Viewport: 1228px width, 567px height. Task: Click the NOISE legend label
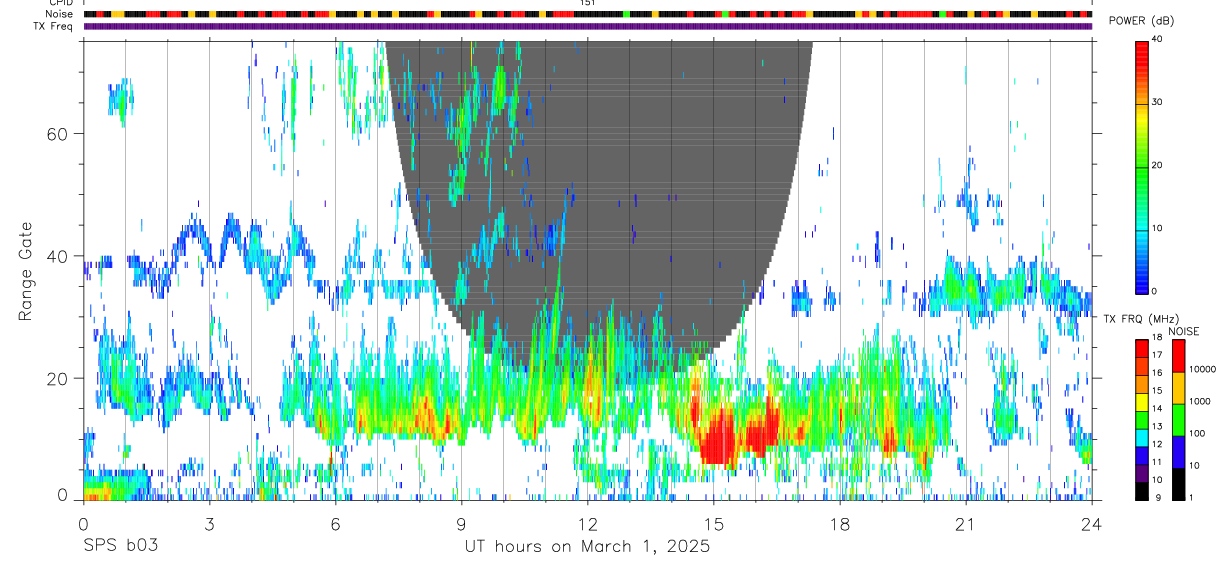[x=1183, y=331]
